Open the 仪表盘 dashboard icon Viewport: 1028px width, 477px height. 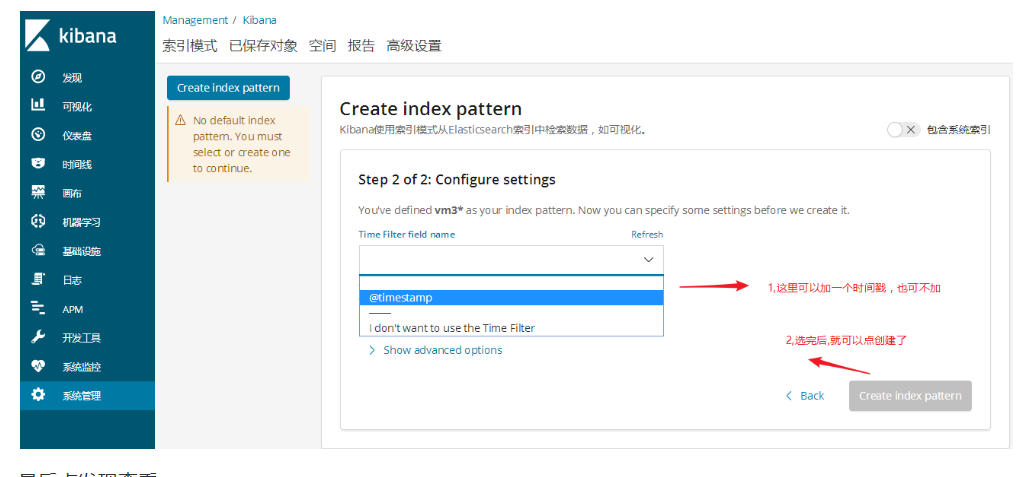pyautogui.click(x=38, y=135)
